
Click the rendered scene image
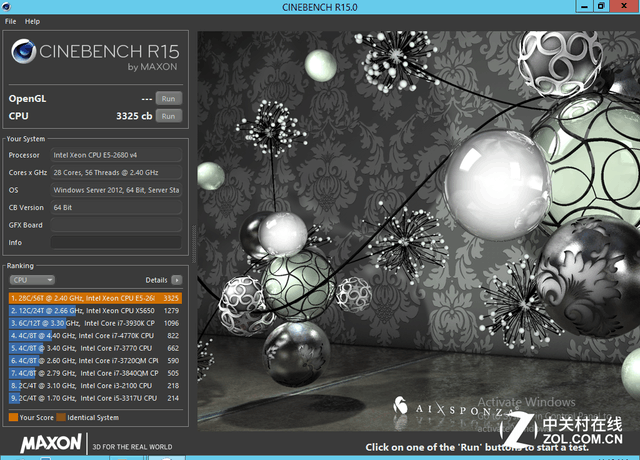coord(418,231)
